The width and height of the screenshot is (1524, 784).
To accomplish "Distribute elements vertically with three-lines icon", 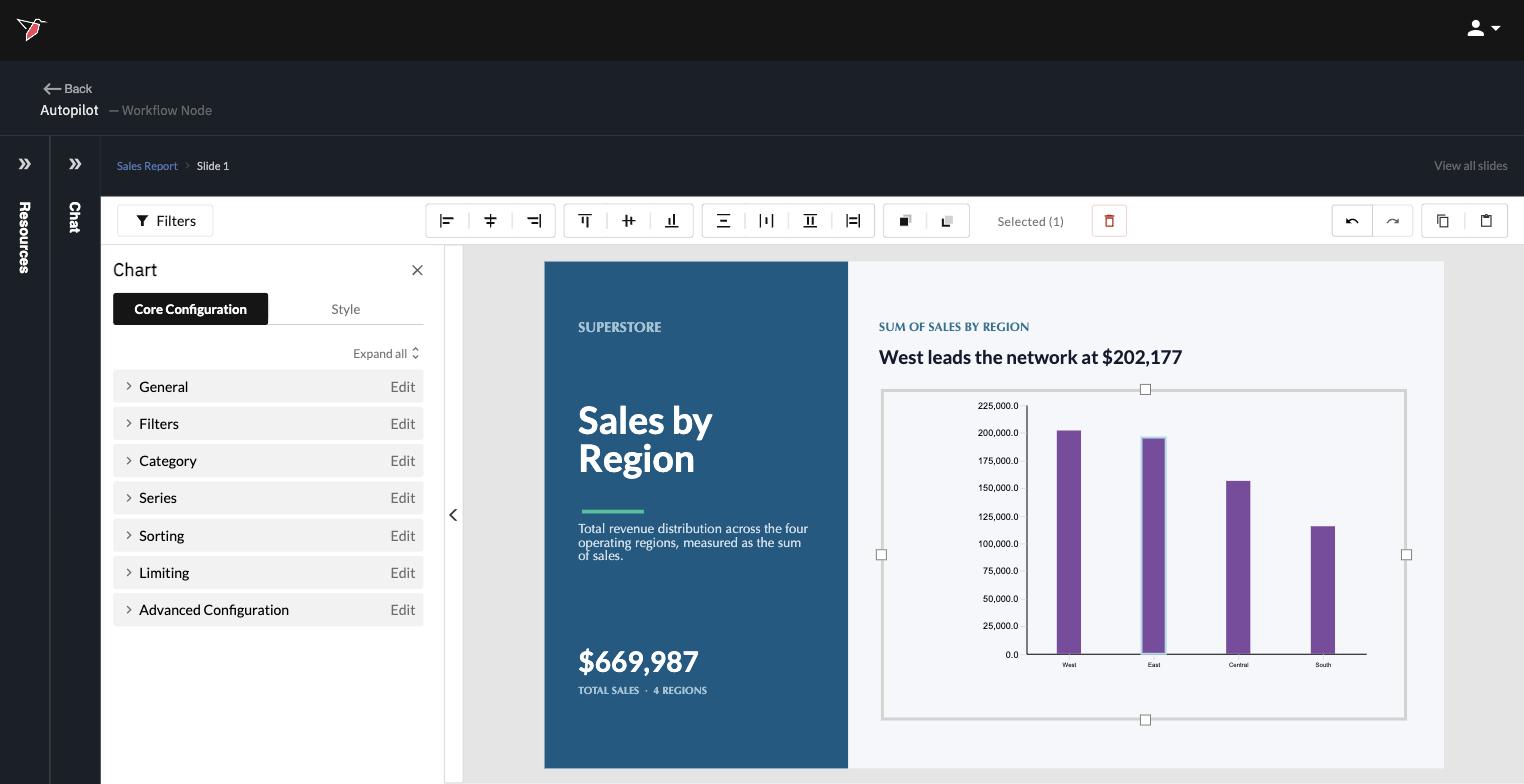I will (723, 221).
